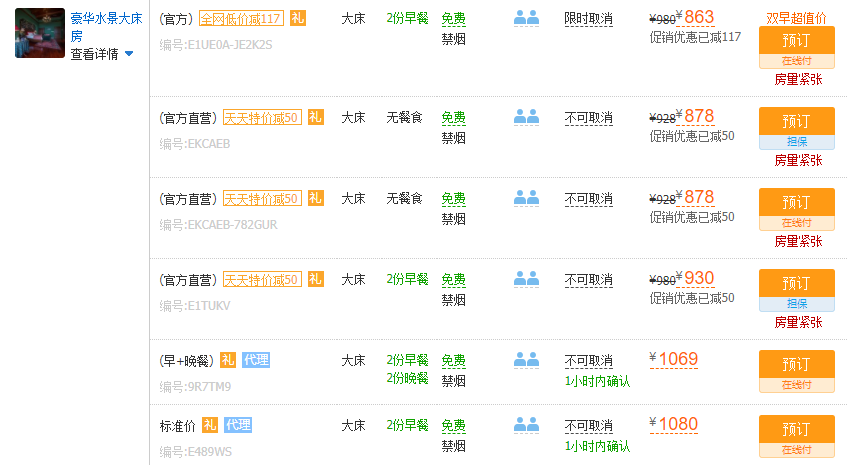Book the ¥930 room with 预订
This screenshot has width=848, height=465.
pyautogui.click(x=796, y=283)
